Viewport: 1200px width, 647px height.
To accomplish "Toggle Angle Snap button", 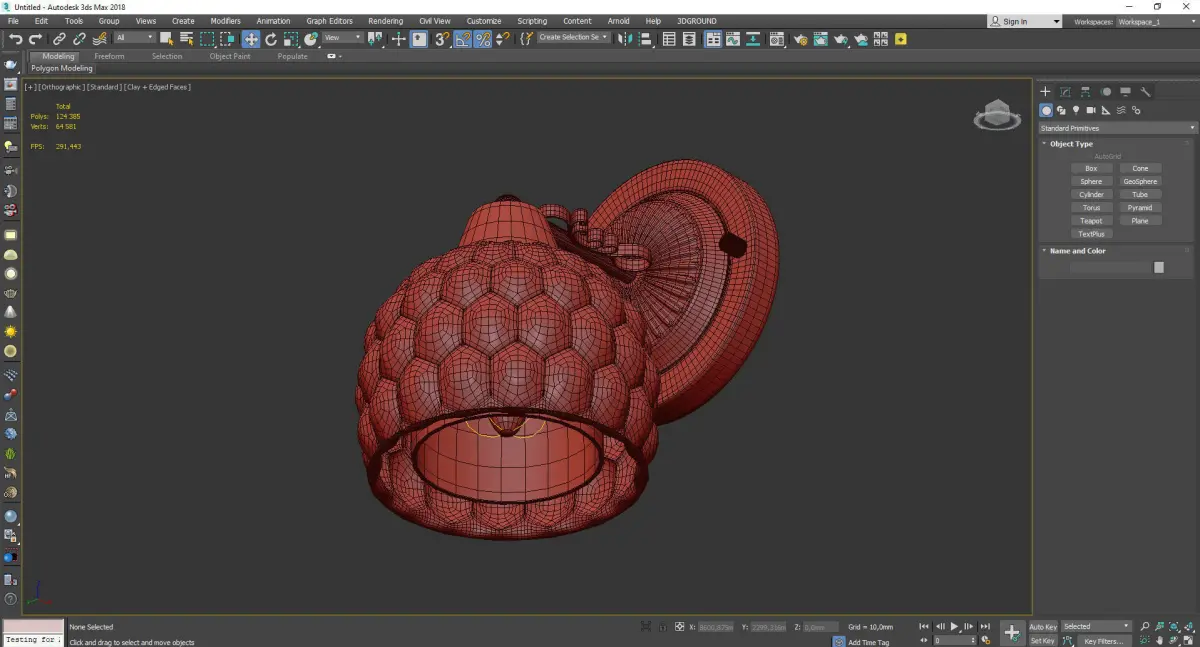I will 462,39.
